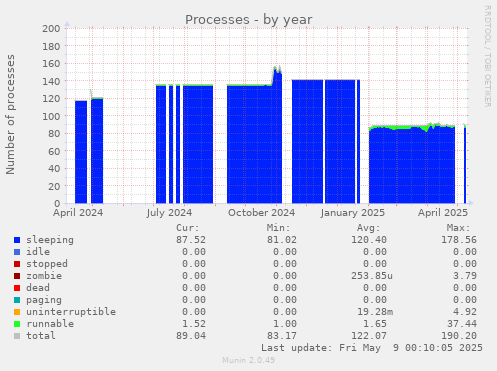The width and height of the screenshot is (497, 371).
Task: Click zombie average value 253.85u
Action: (372, 276)
